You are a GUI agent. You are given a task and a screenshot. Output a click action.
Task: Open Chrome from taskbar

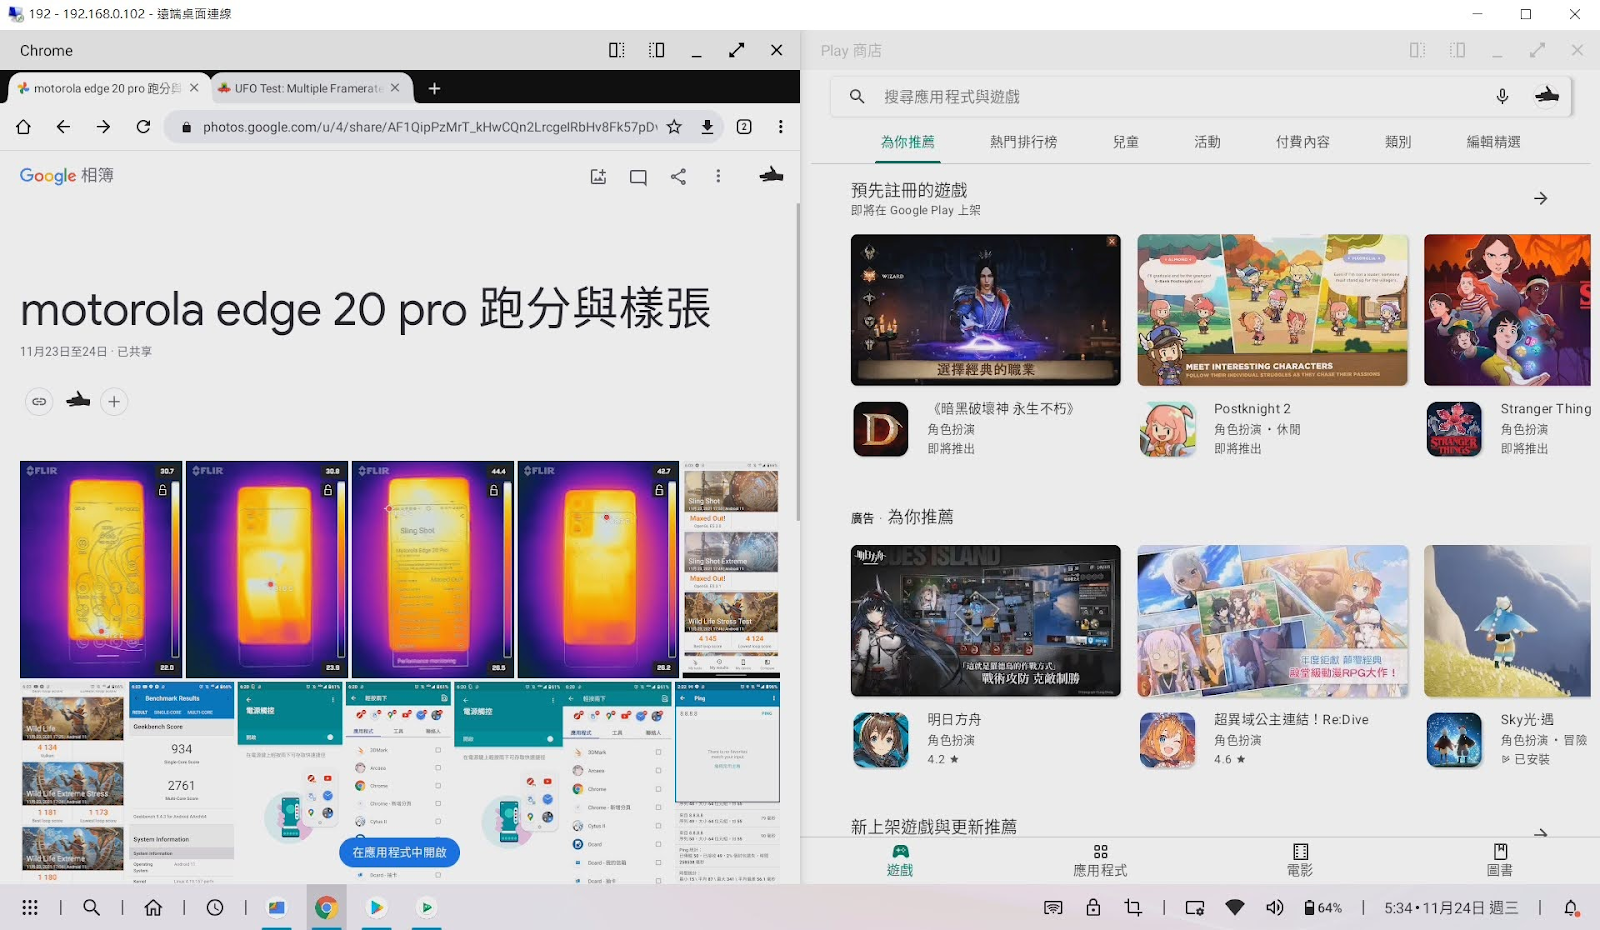pos(326,908)
